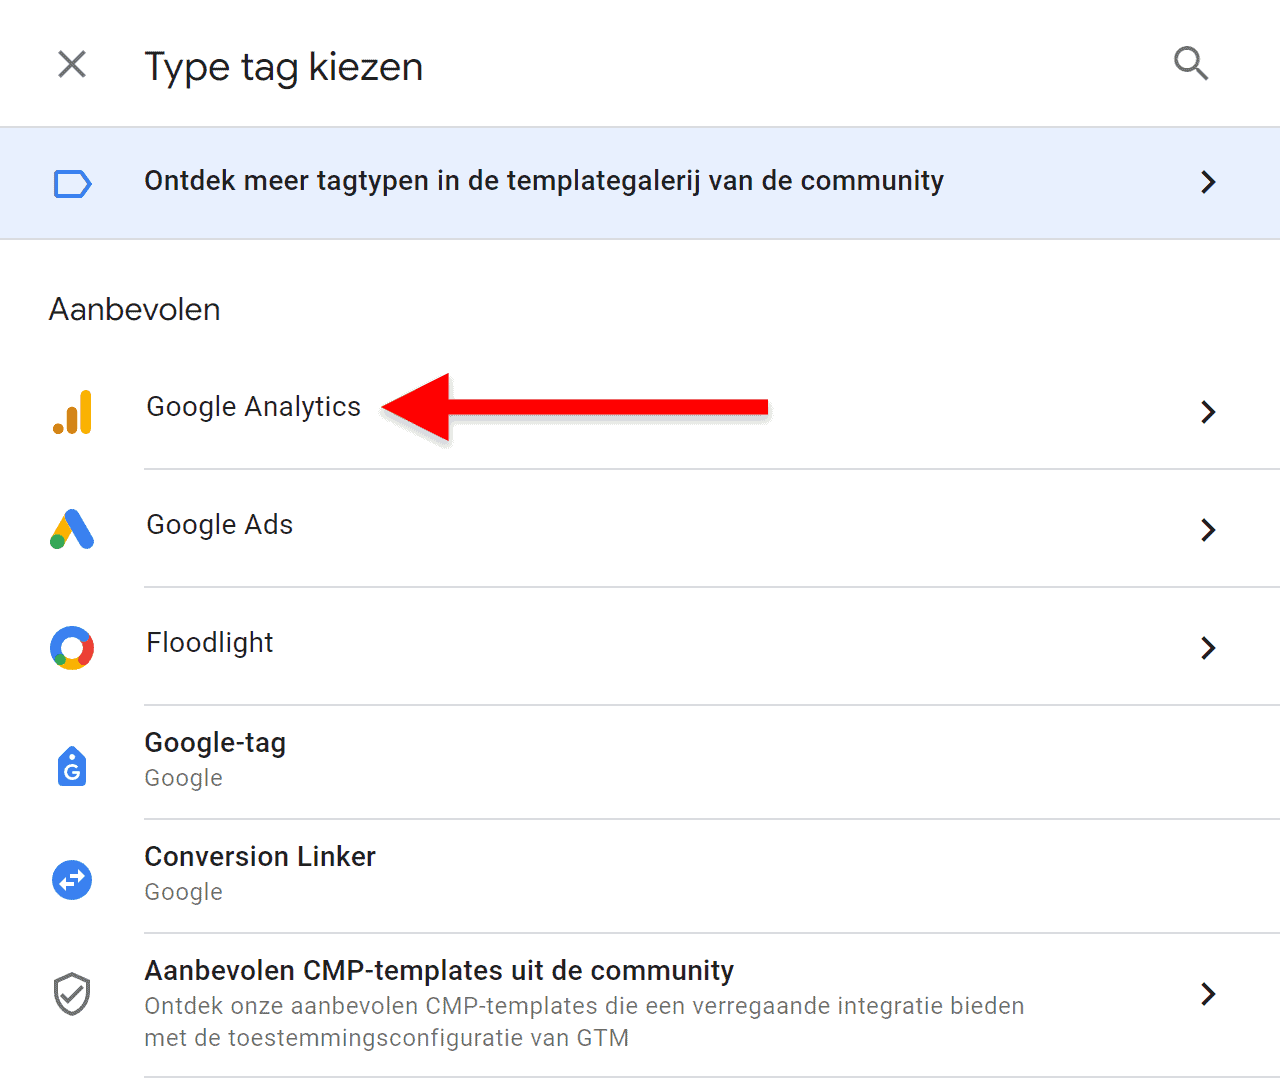Select the Google-tag list entry
This screenshot has height=1078, width=1280.
coord(215,742)
